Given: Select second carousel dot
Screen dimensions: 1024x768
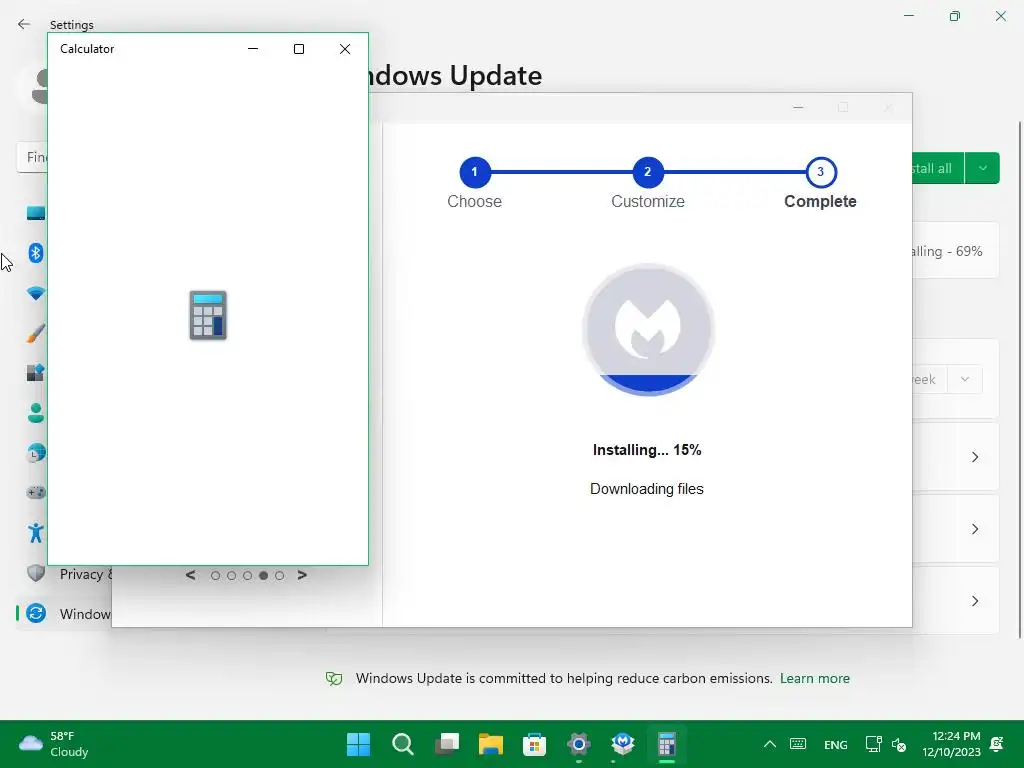Looking at the screenshot, I should 231,575.
